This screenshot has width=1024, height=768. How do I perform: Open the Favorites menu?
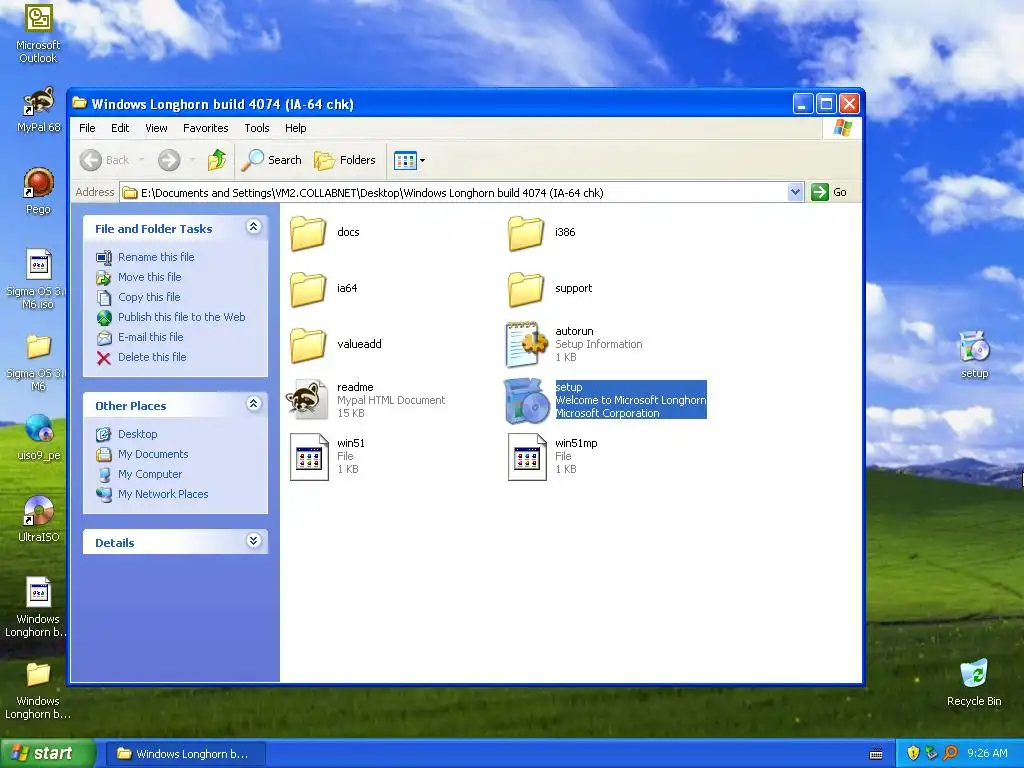[x=206, y=128]
